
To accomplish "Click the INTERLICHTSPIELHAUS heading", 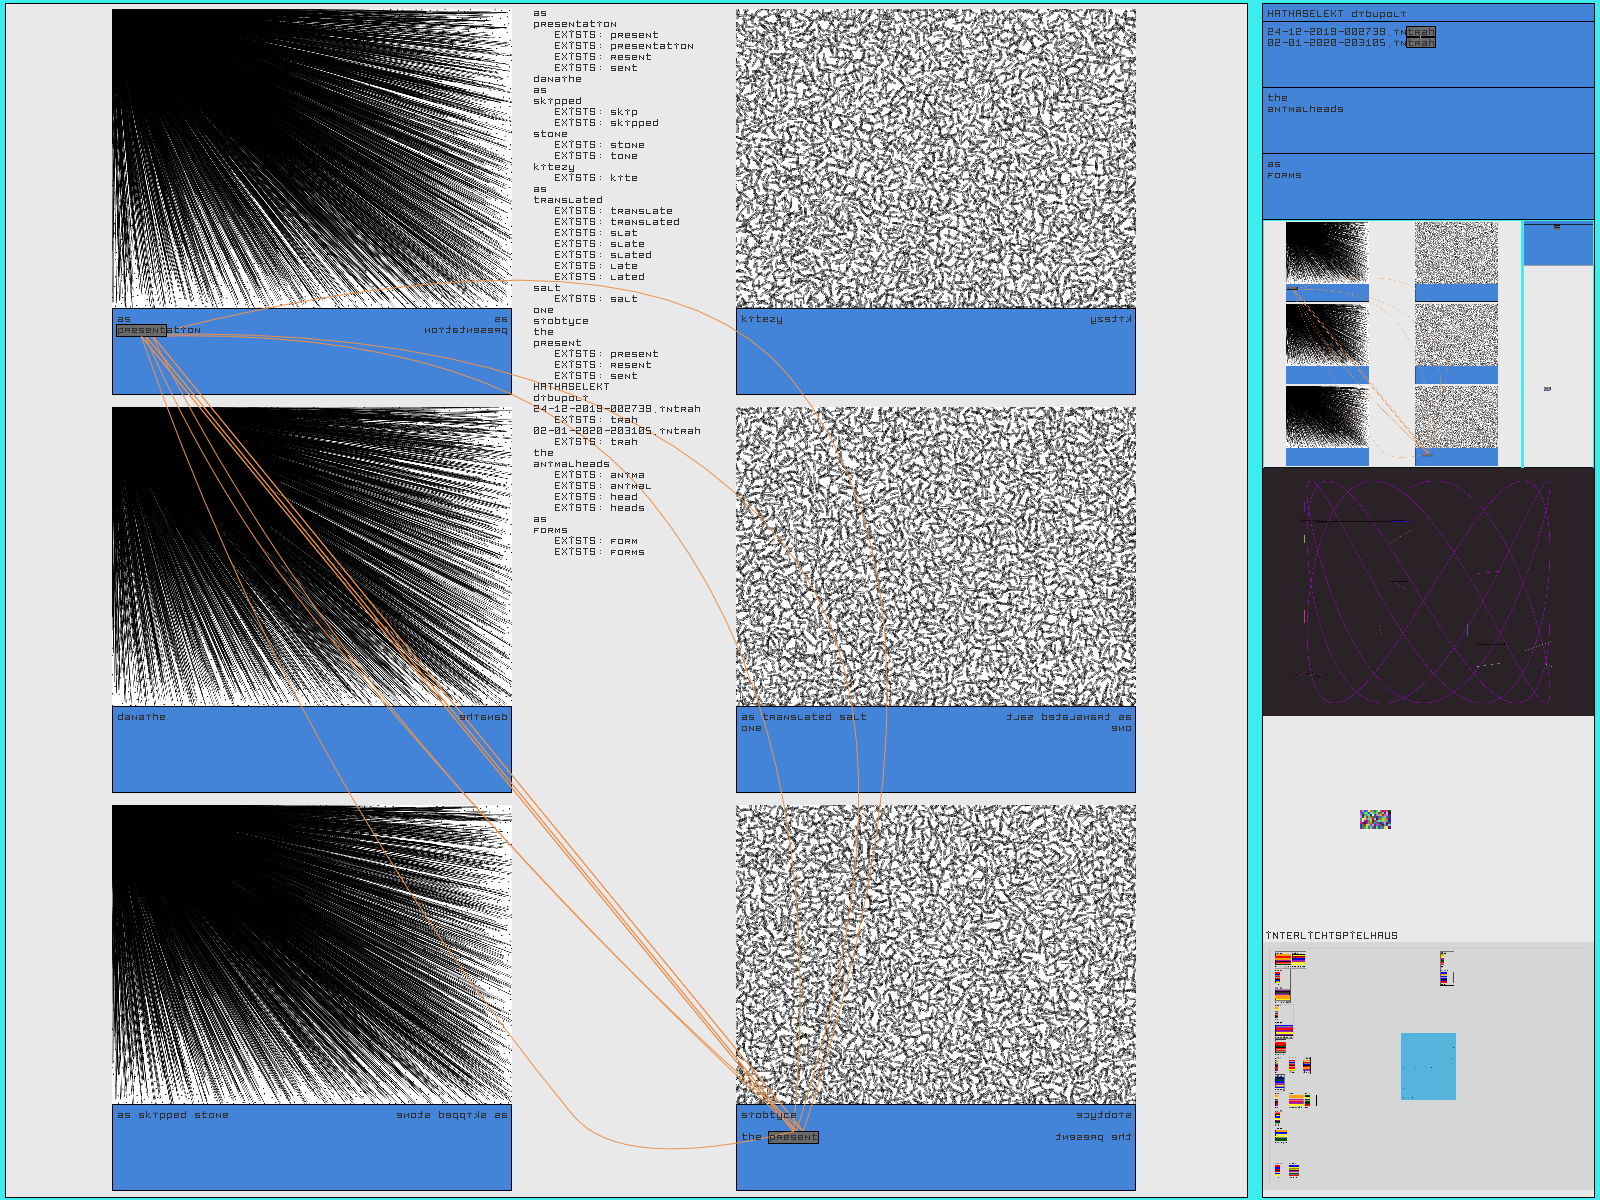I will click(1331, 936).
